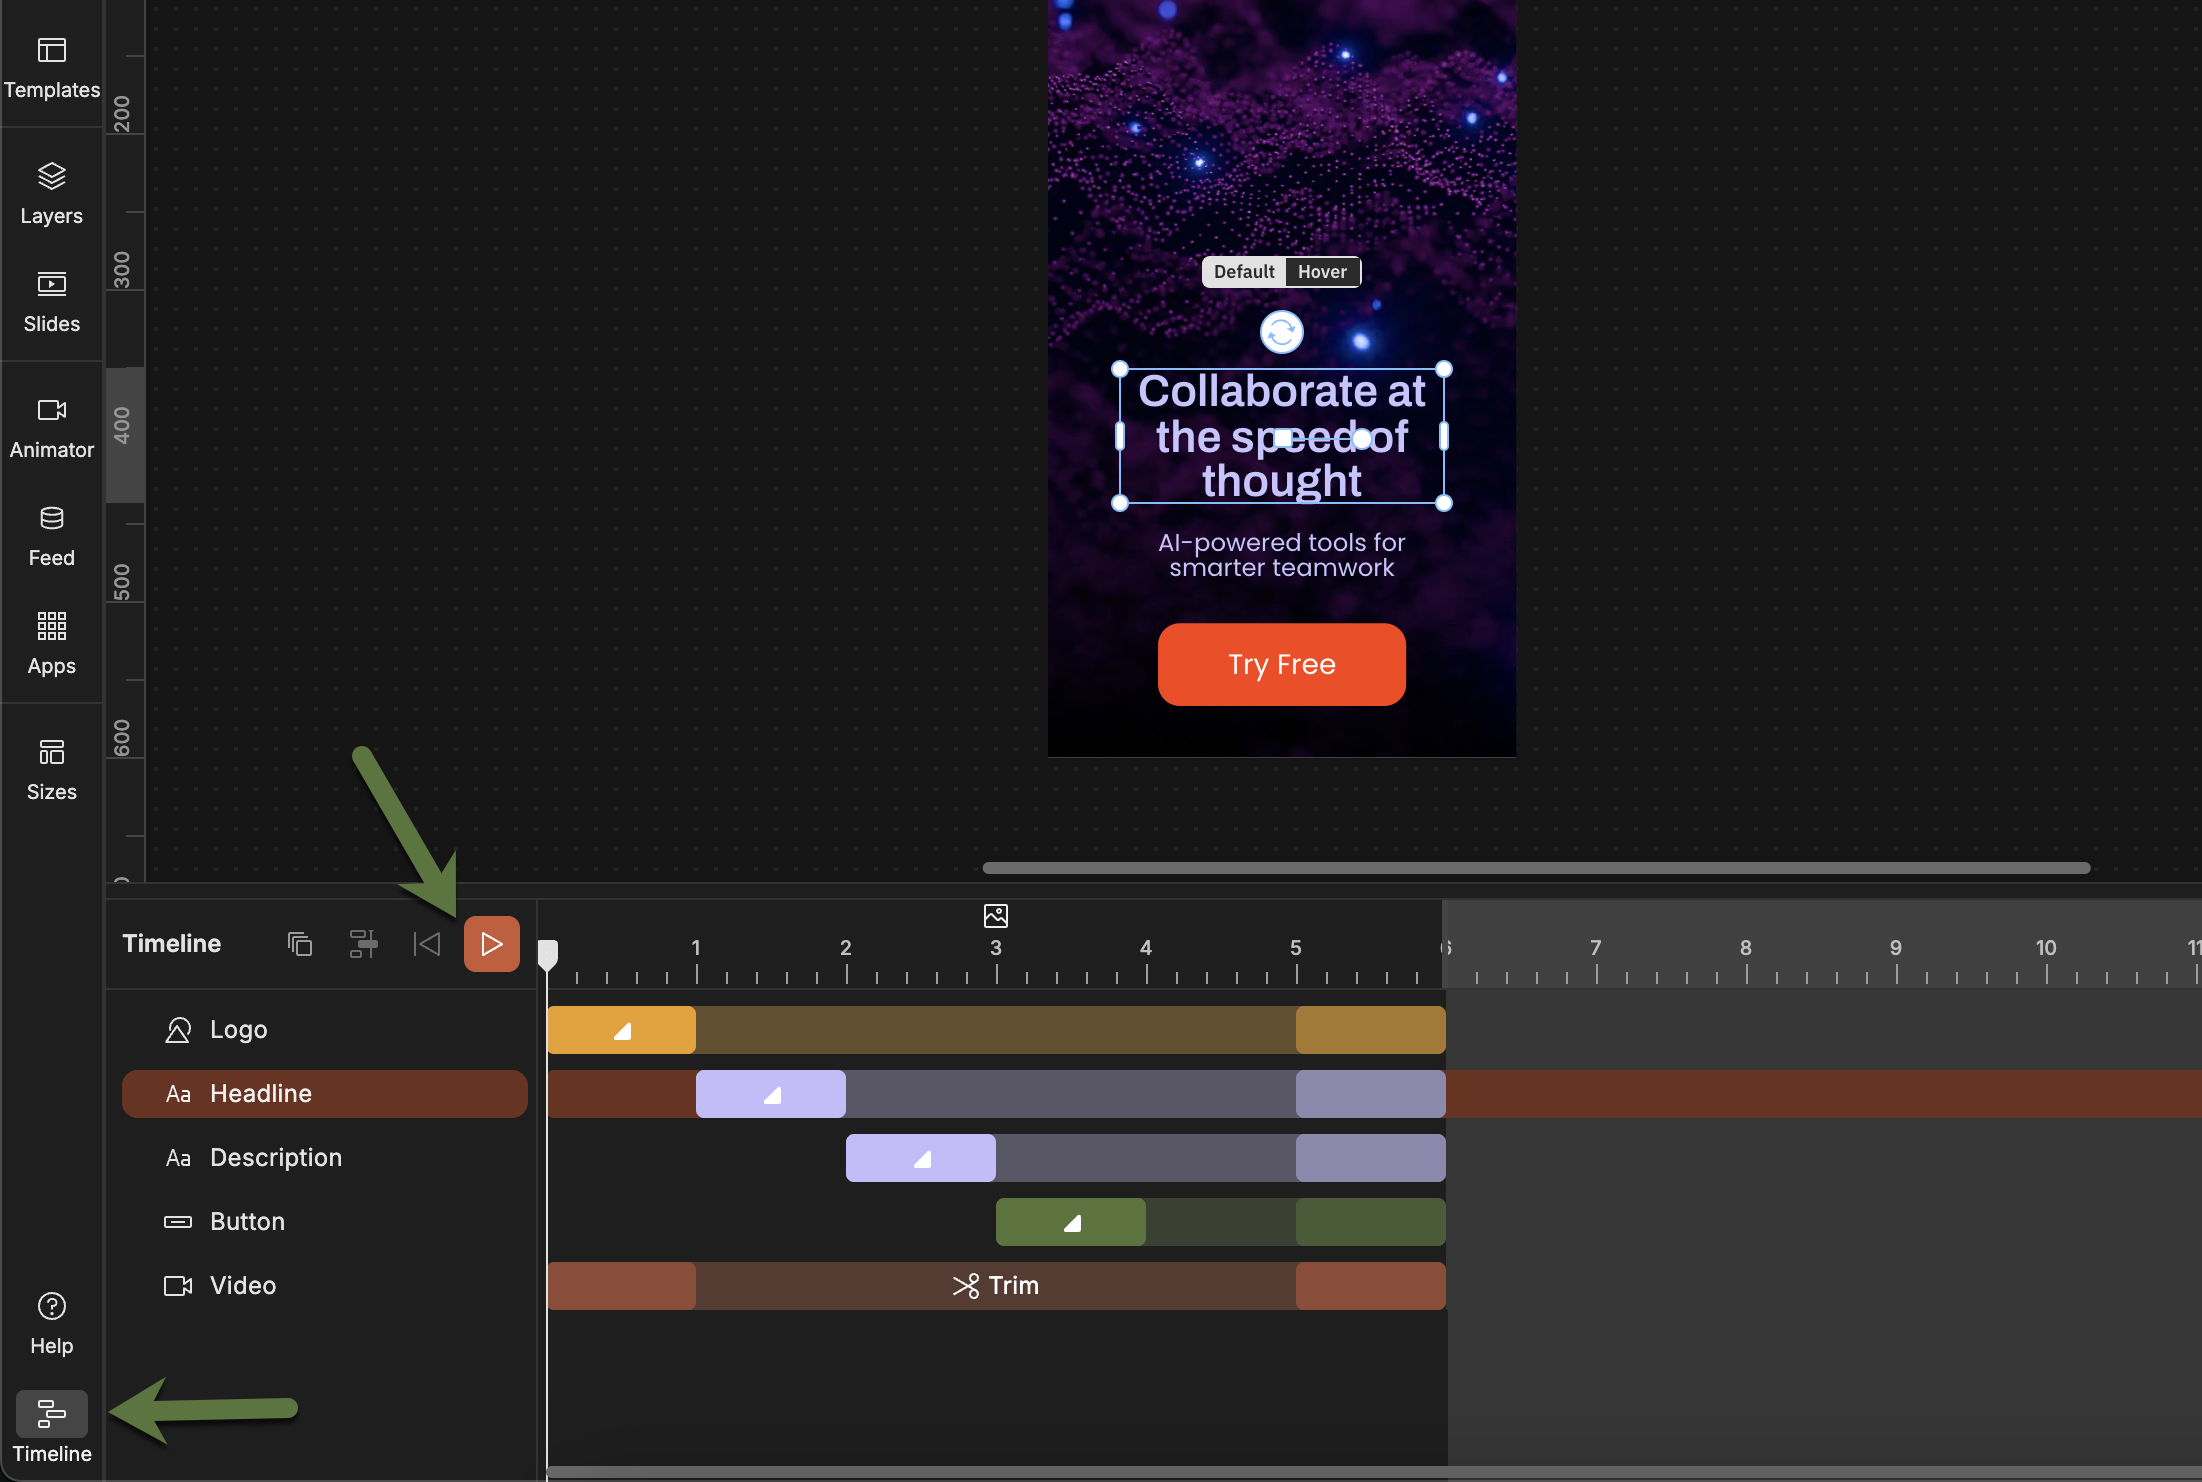This screenshot has width=2202, height=1482.
Task: Switch button state to Default
Action: pyautogui.click(x=1244, y=272)
